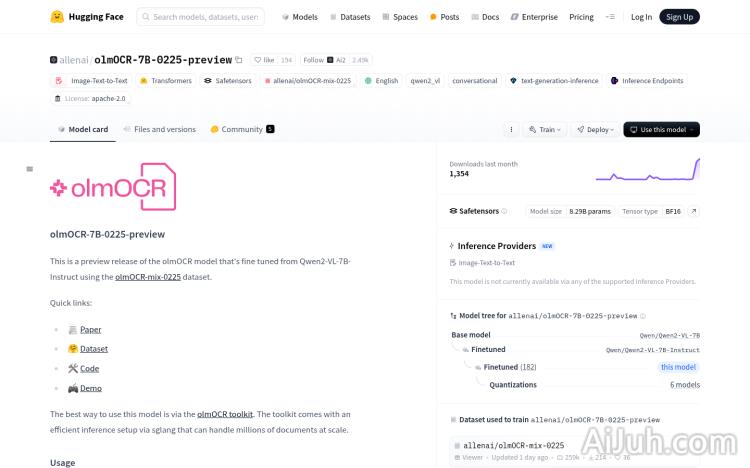The image size is (750, 468).
Task: Like the olmOCR model
Action: tap(263, 60)
